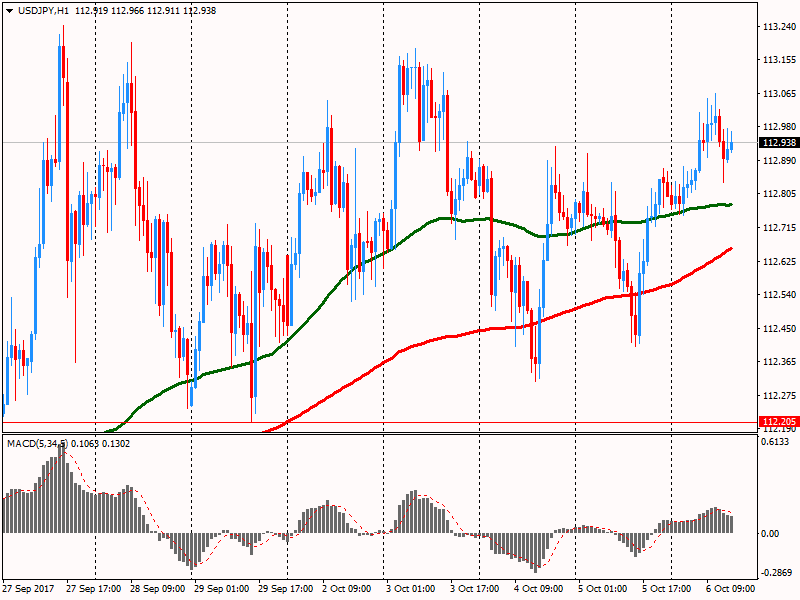Select price scale value 113.155
This screenshot has width=800, height=600.
779,60
